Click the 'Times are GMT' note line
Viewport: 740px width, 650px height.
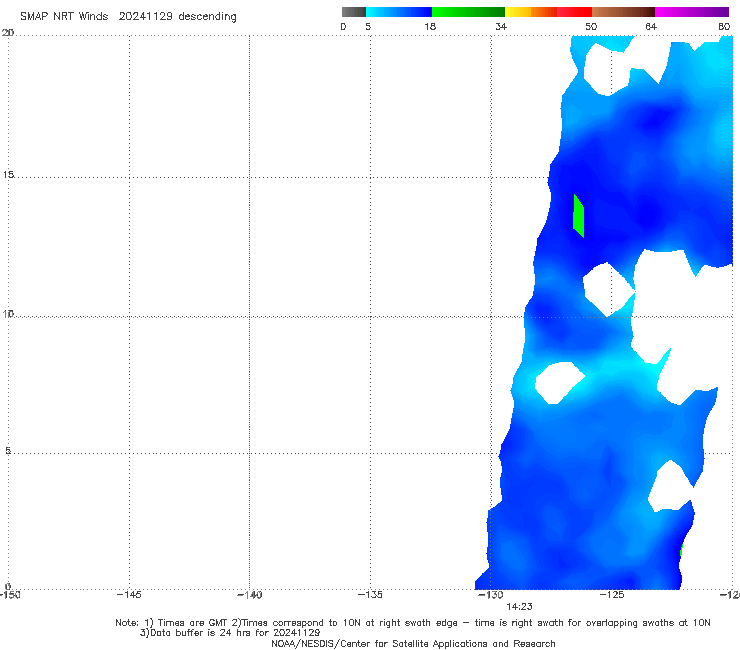pos(412,623)
